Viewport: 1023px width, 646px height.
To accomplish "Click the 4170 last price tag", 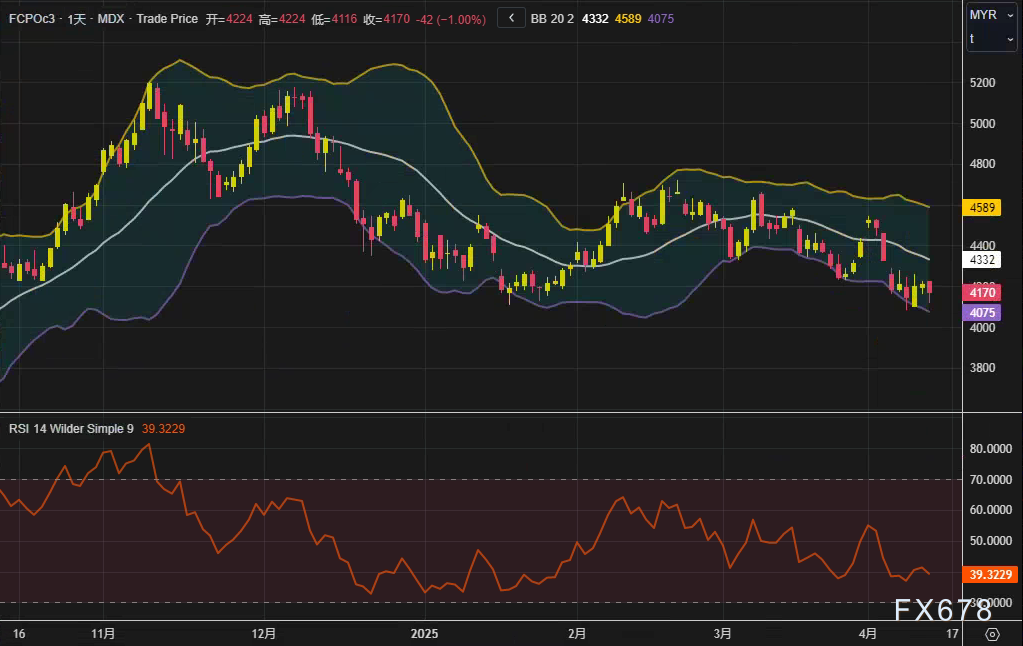I will pos(981,292).
